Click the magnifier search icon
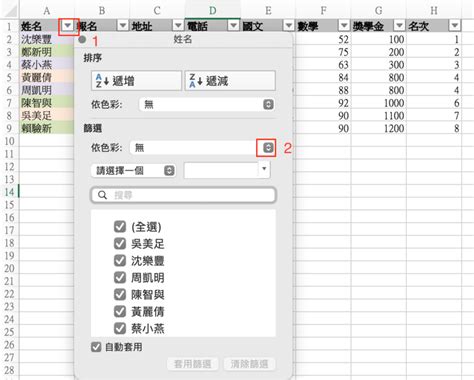This screenshot has height=380, width=474. [x=103, y=195]
